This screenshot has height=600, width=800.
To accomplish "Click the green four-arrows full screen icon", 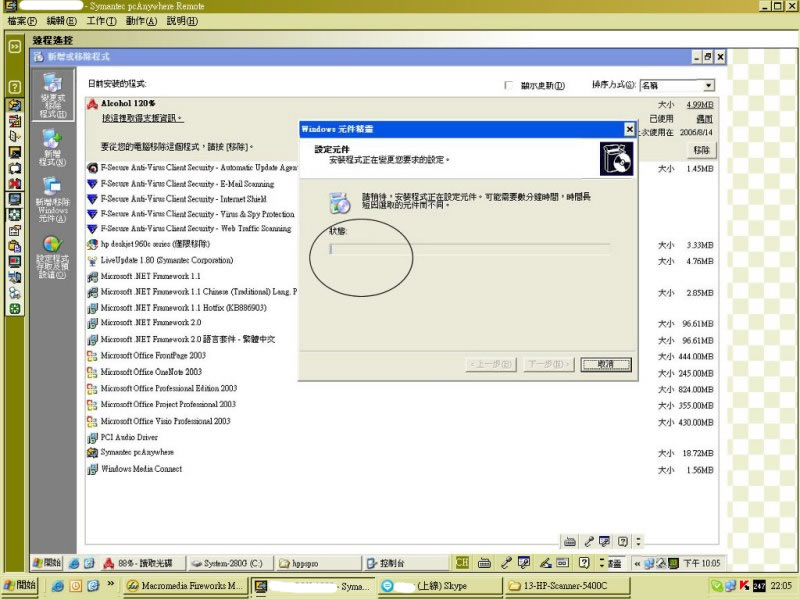I will pos(15,214).
